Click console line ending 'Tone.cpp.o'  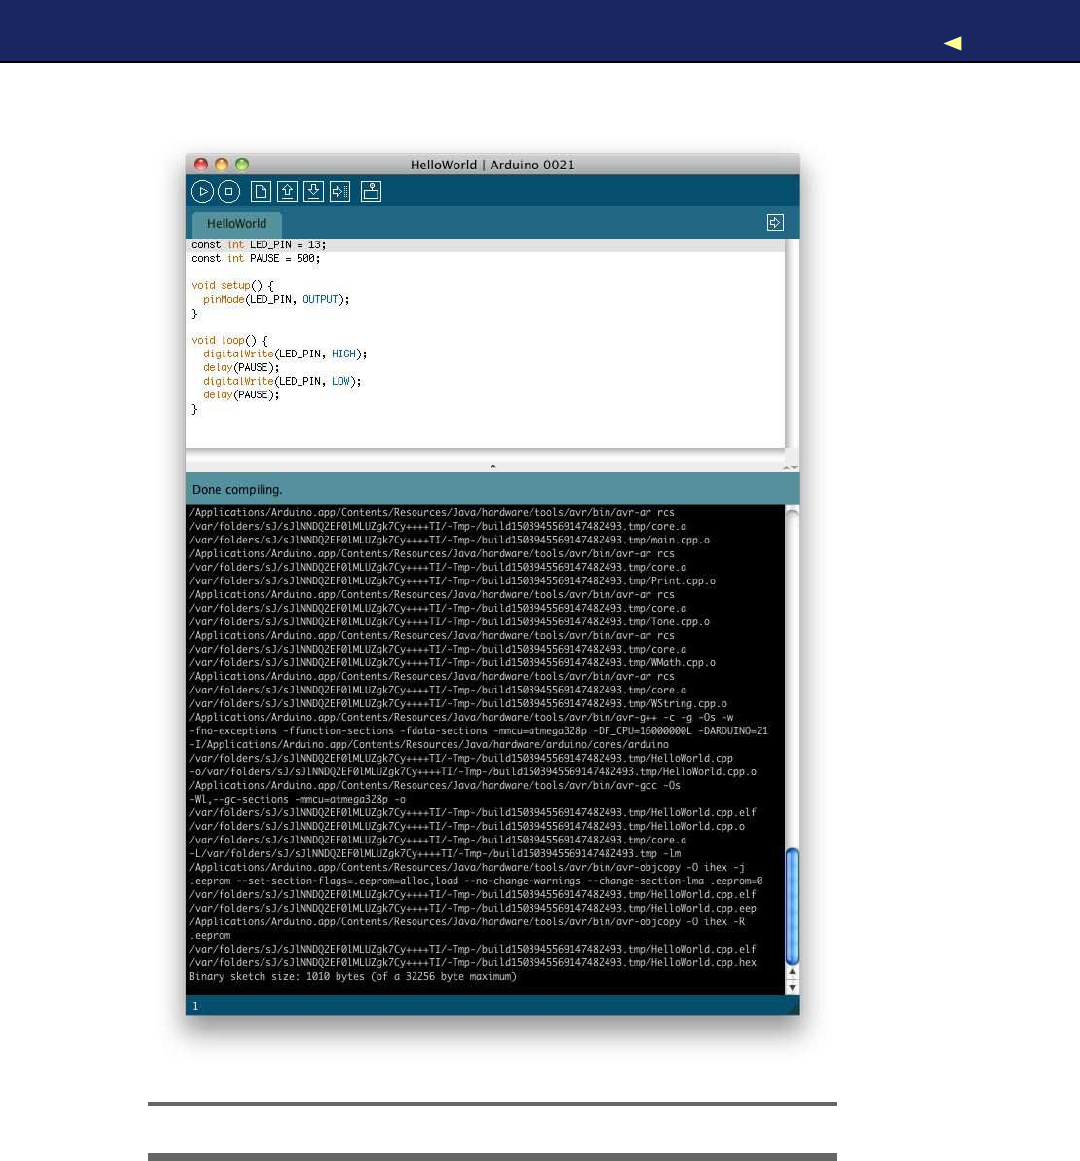[x=449, y=622]
